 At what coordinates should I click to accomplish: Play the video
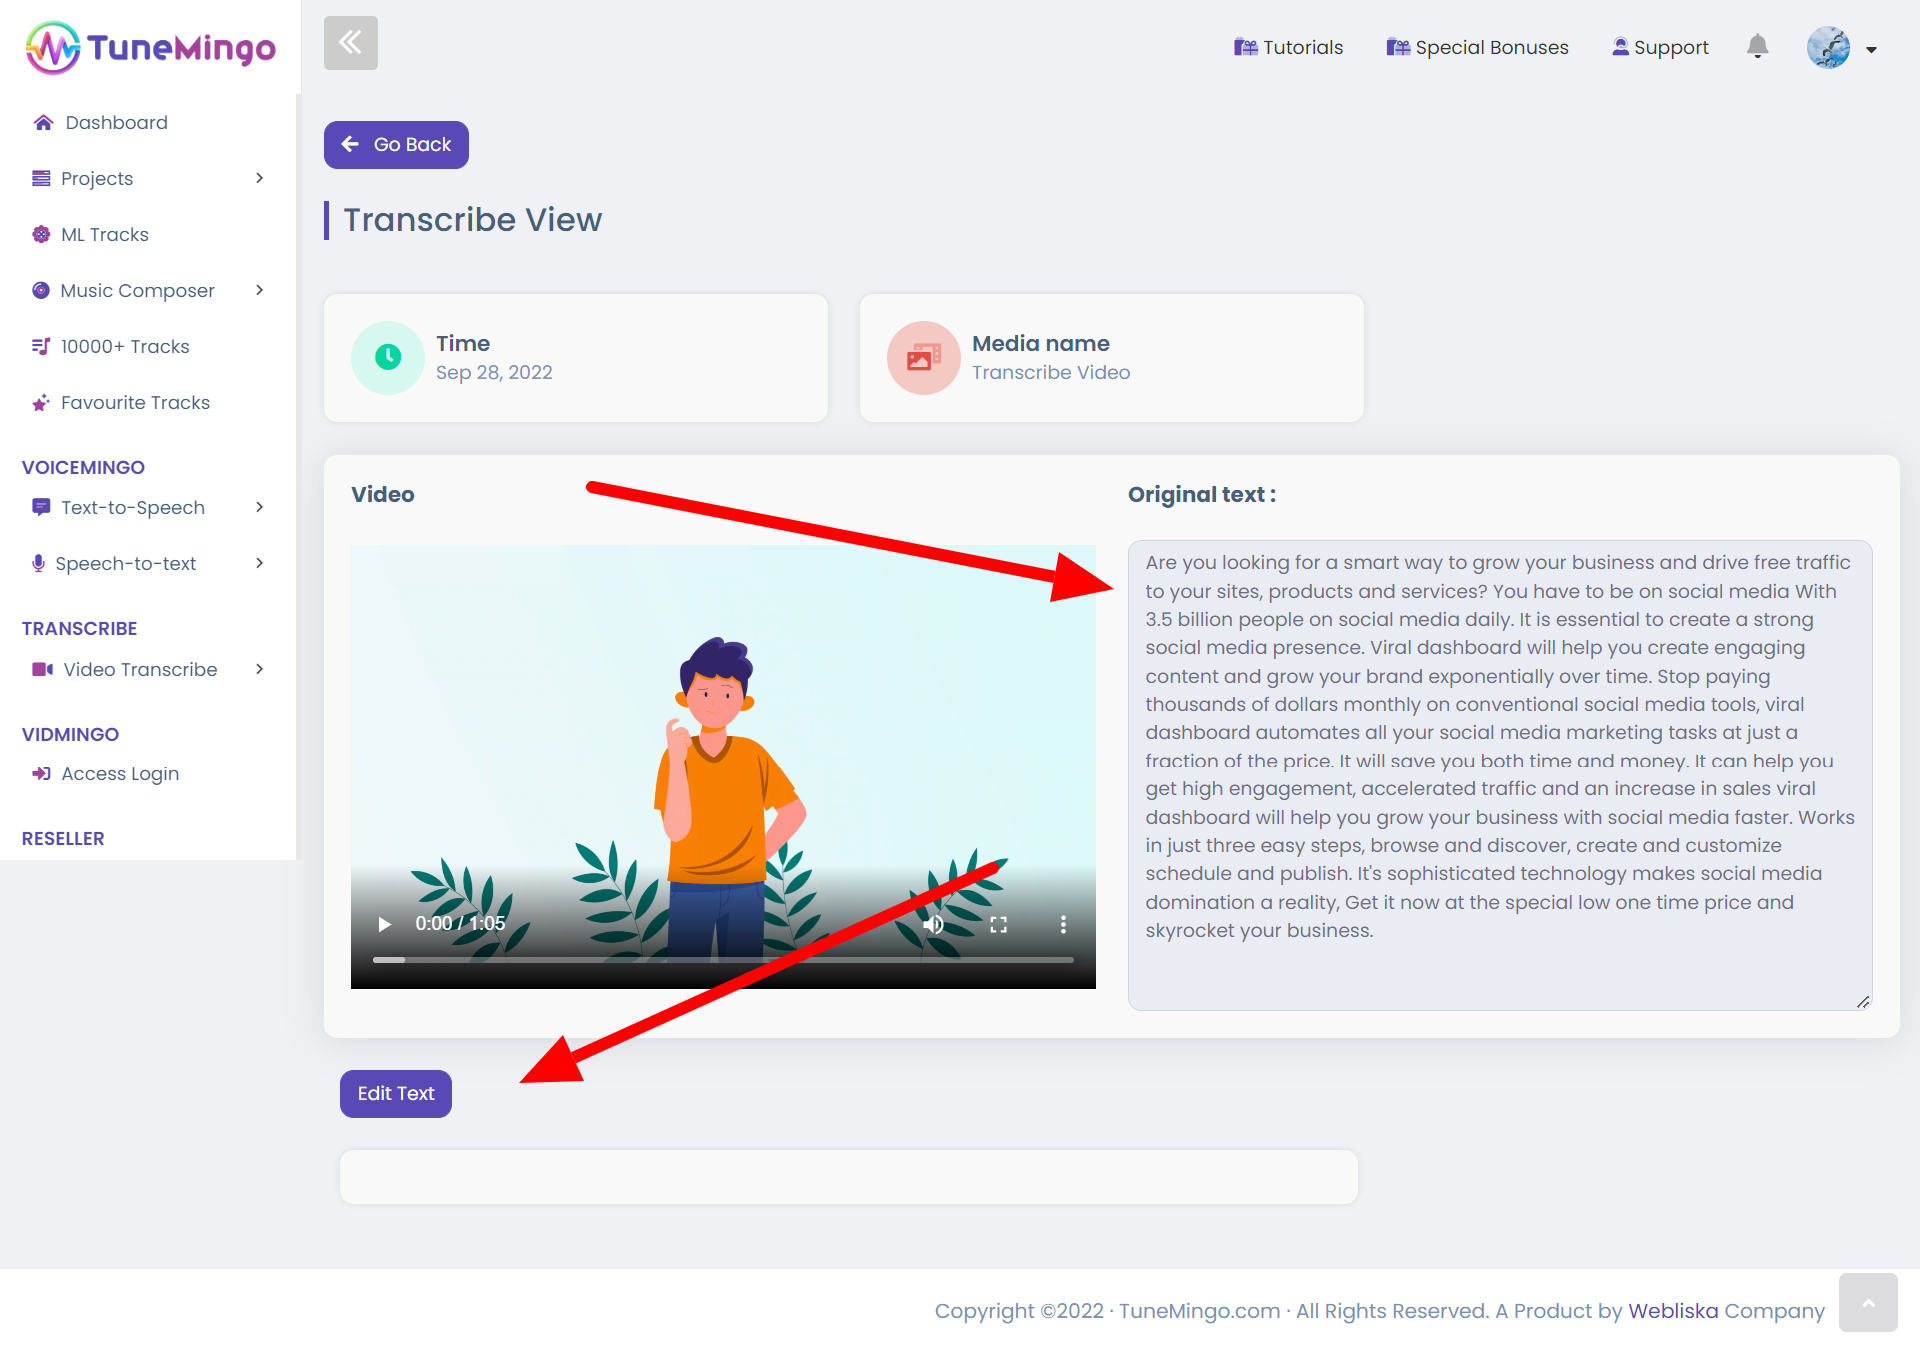(x=384, y=924)
